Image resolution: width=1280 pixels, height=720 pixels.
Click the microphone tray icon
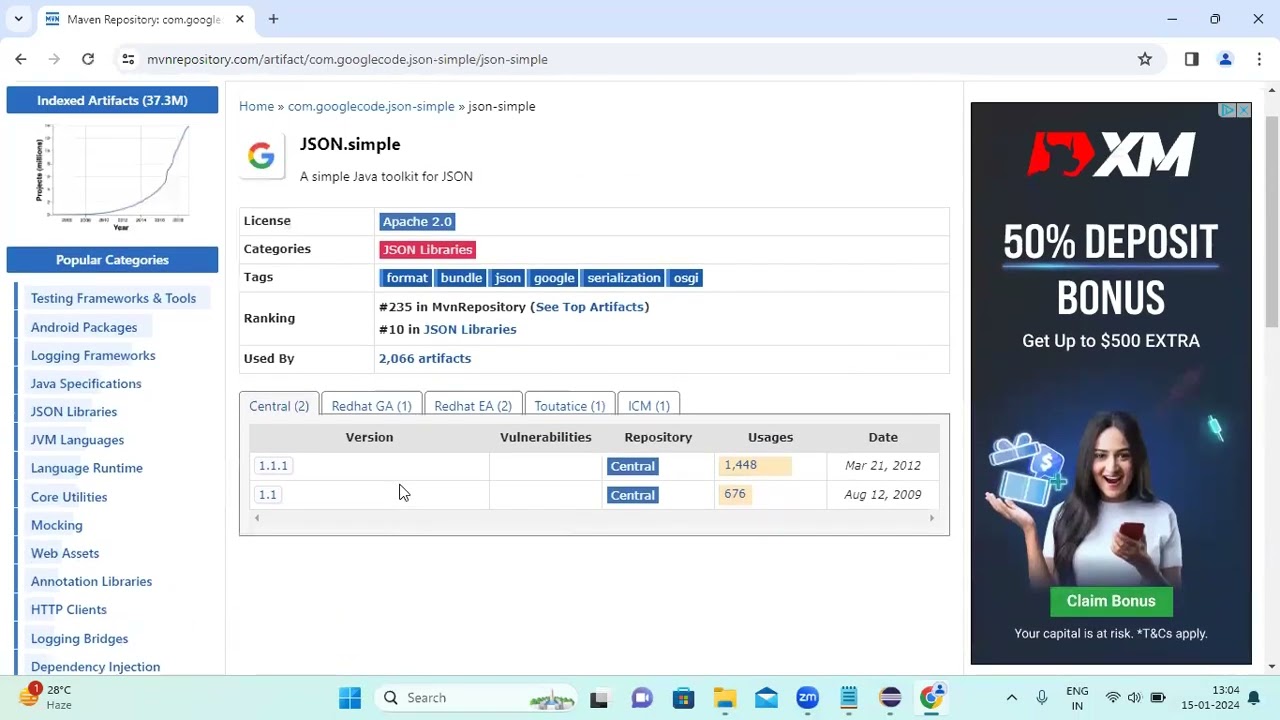click(x=1042, y=698)
